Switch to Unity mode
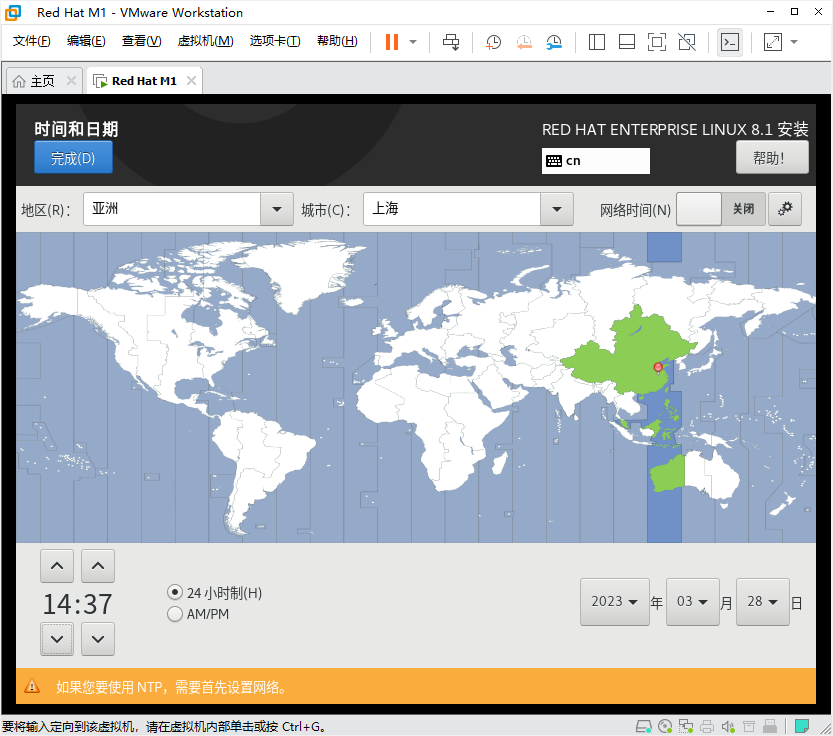The image size is (833, 736). [x=687, y=42]
